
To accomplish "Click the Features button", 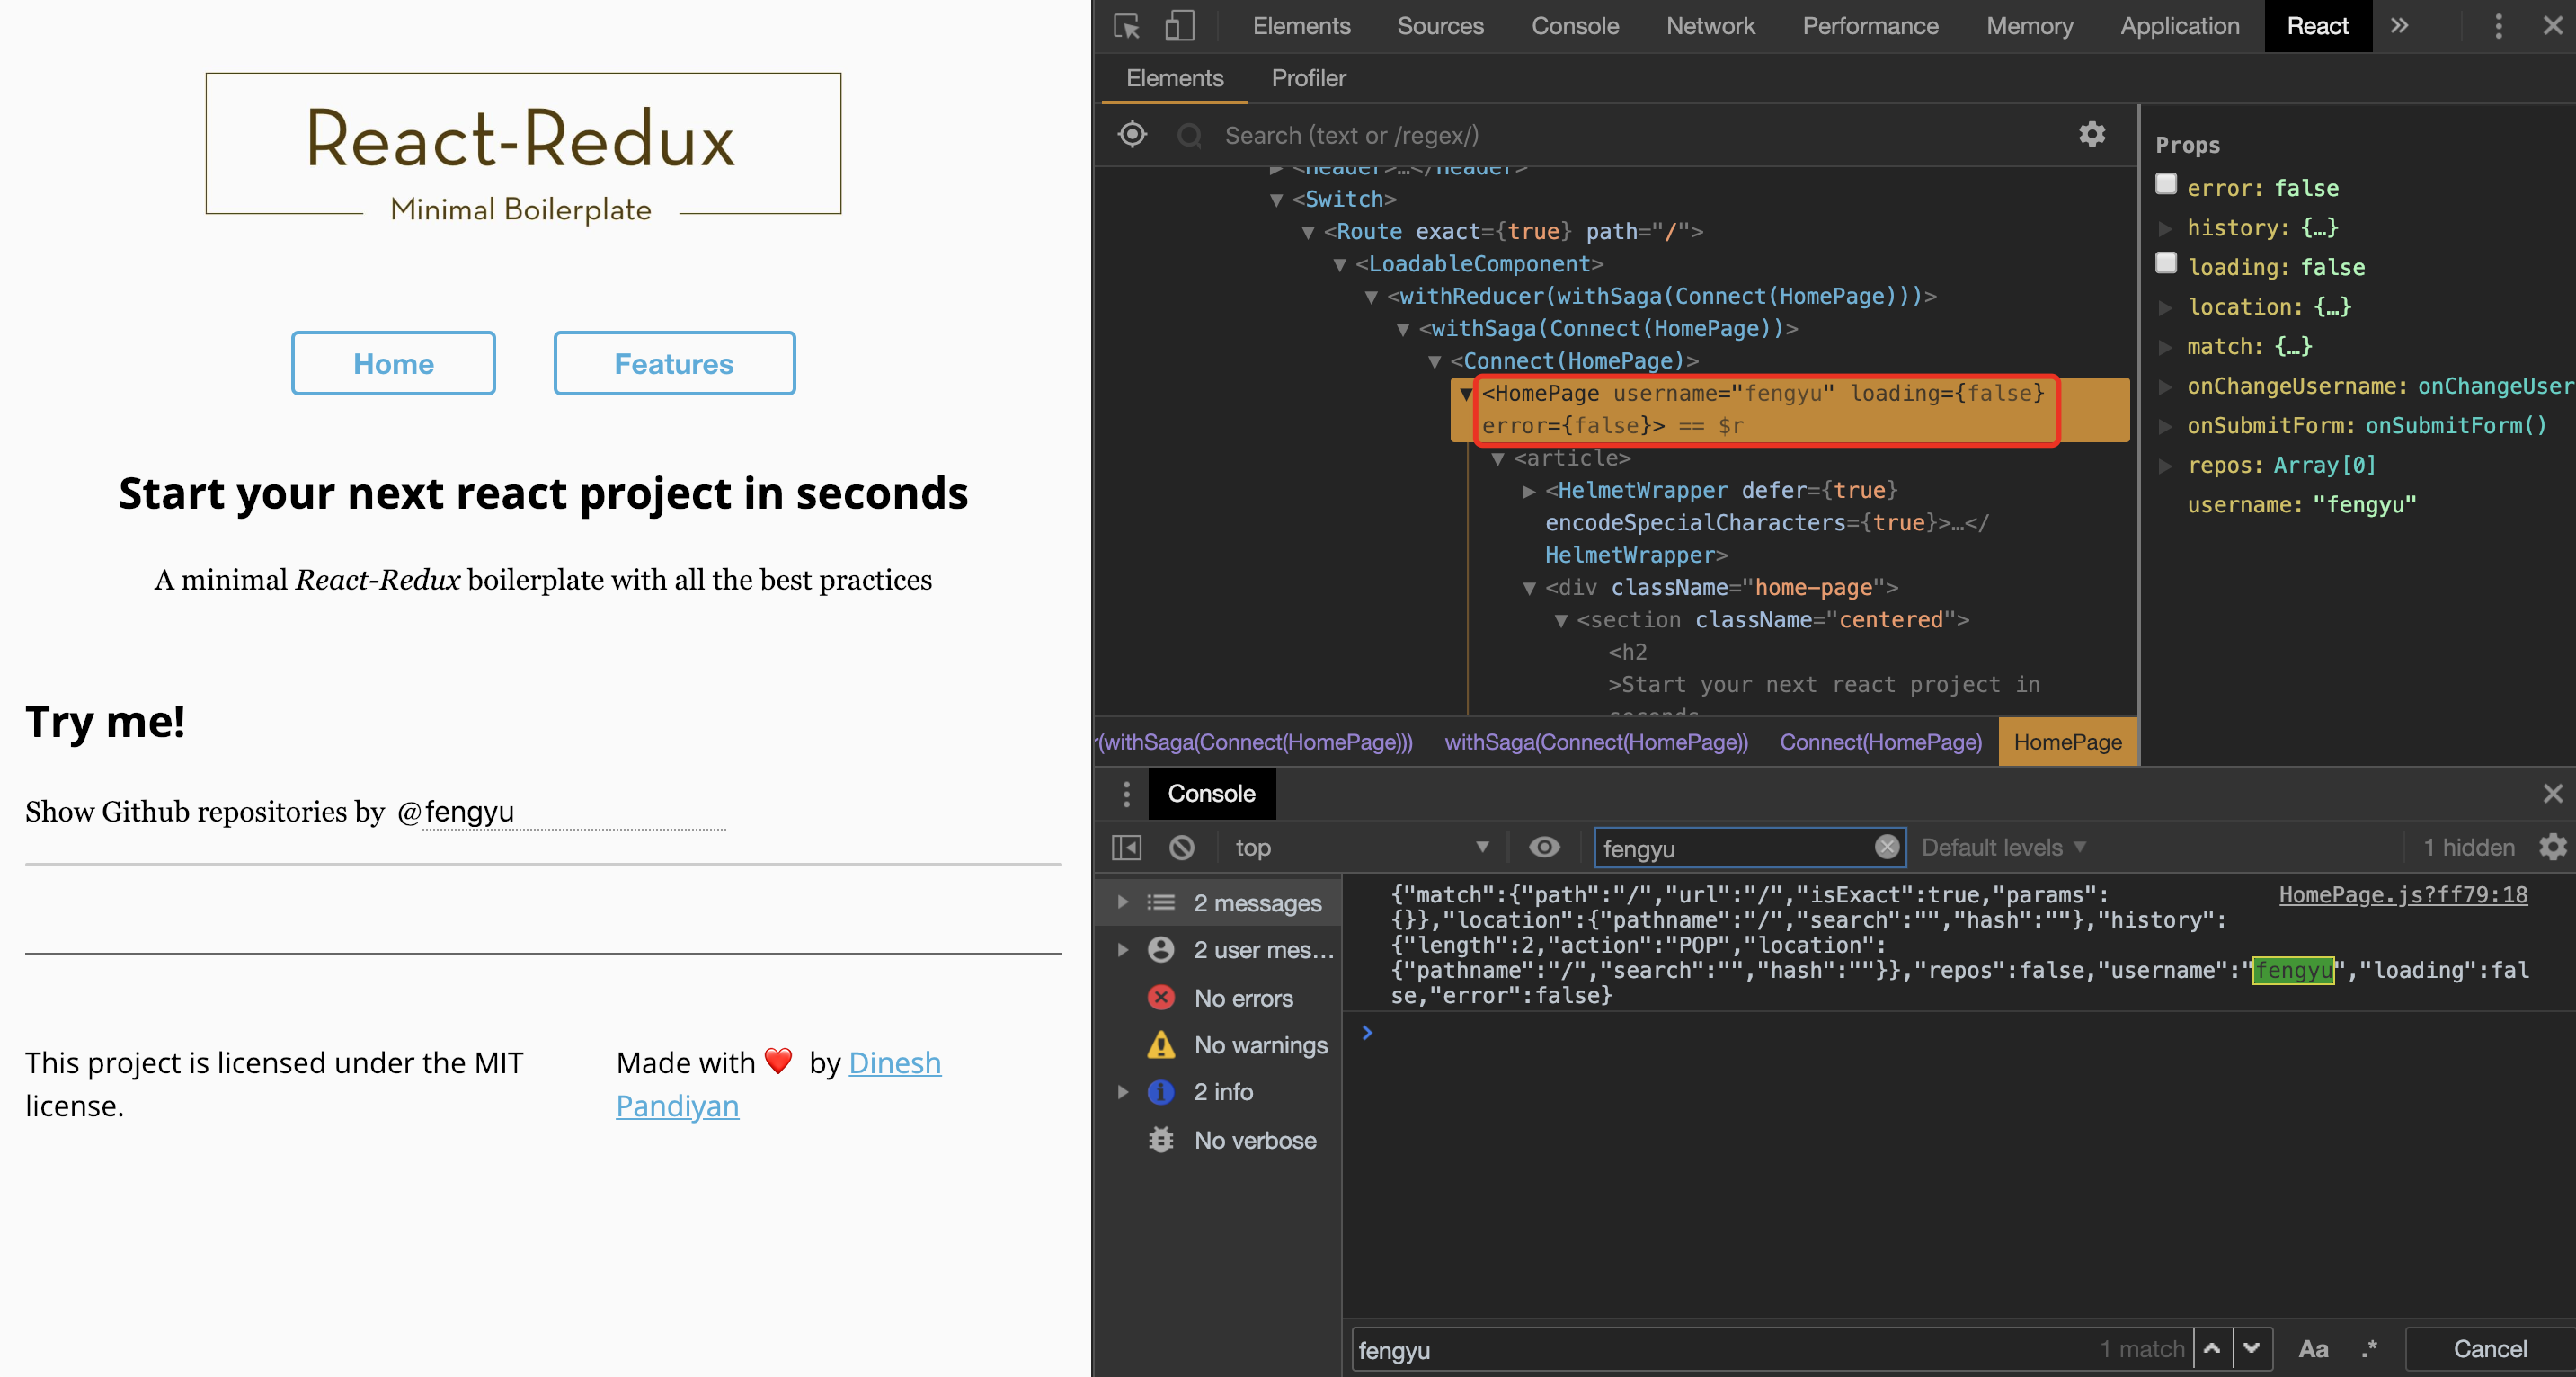I will pos(674,364).
